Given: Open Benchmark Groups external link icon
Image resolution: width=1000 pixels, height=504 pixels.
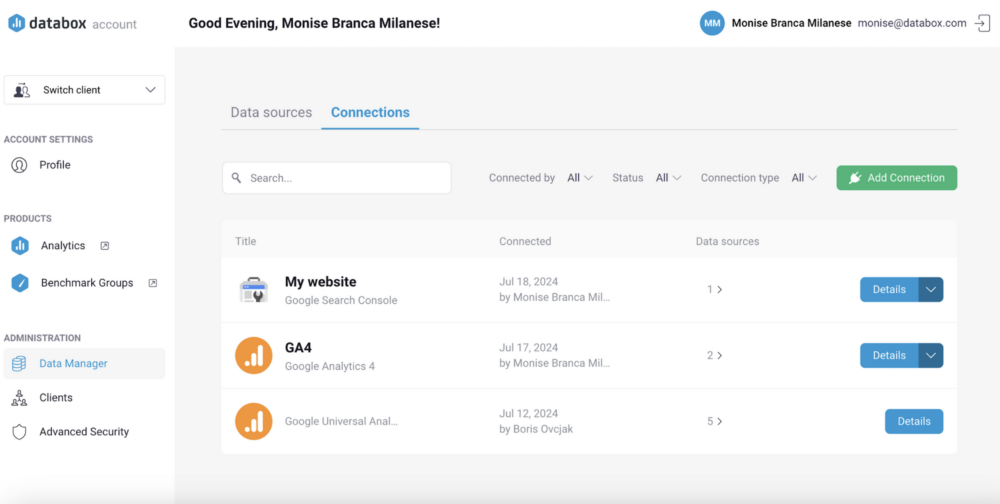Looking at the screenshot, I should point(153,283).
